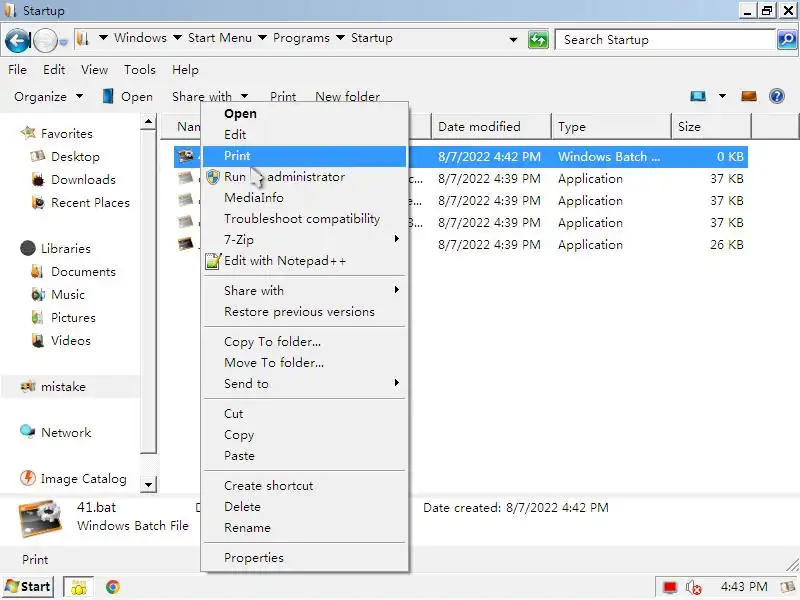Open the File menu
The image size is (800, 600).
click(17, 69)
